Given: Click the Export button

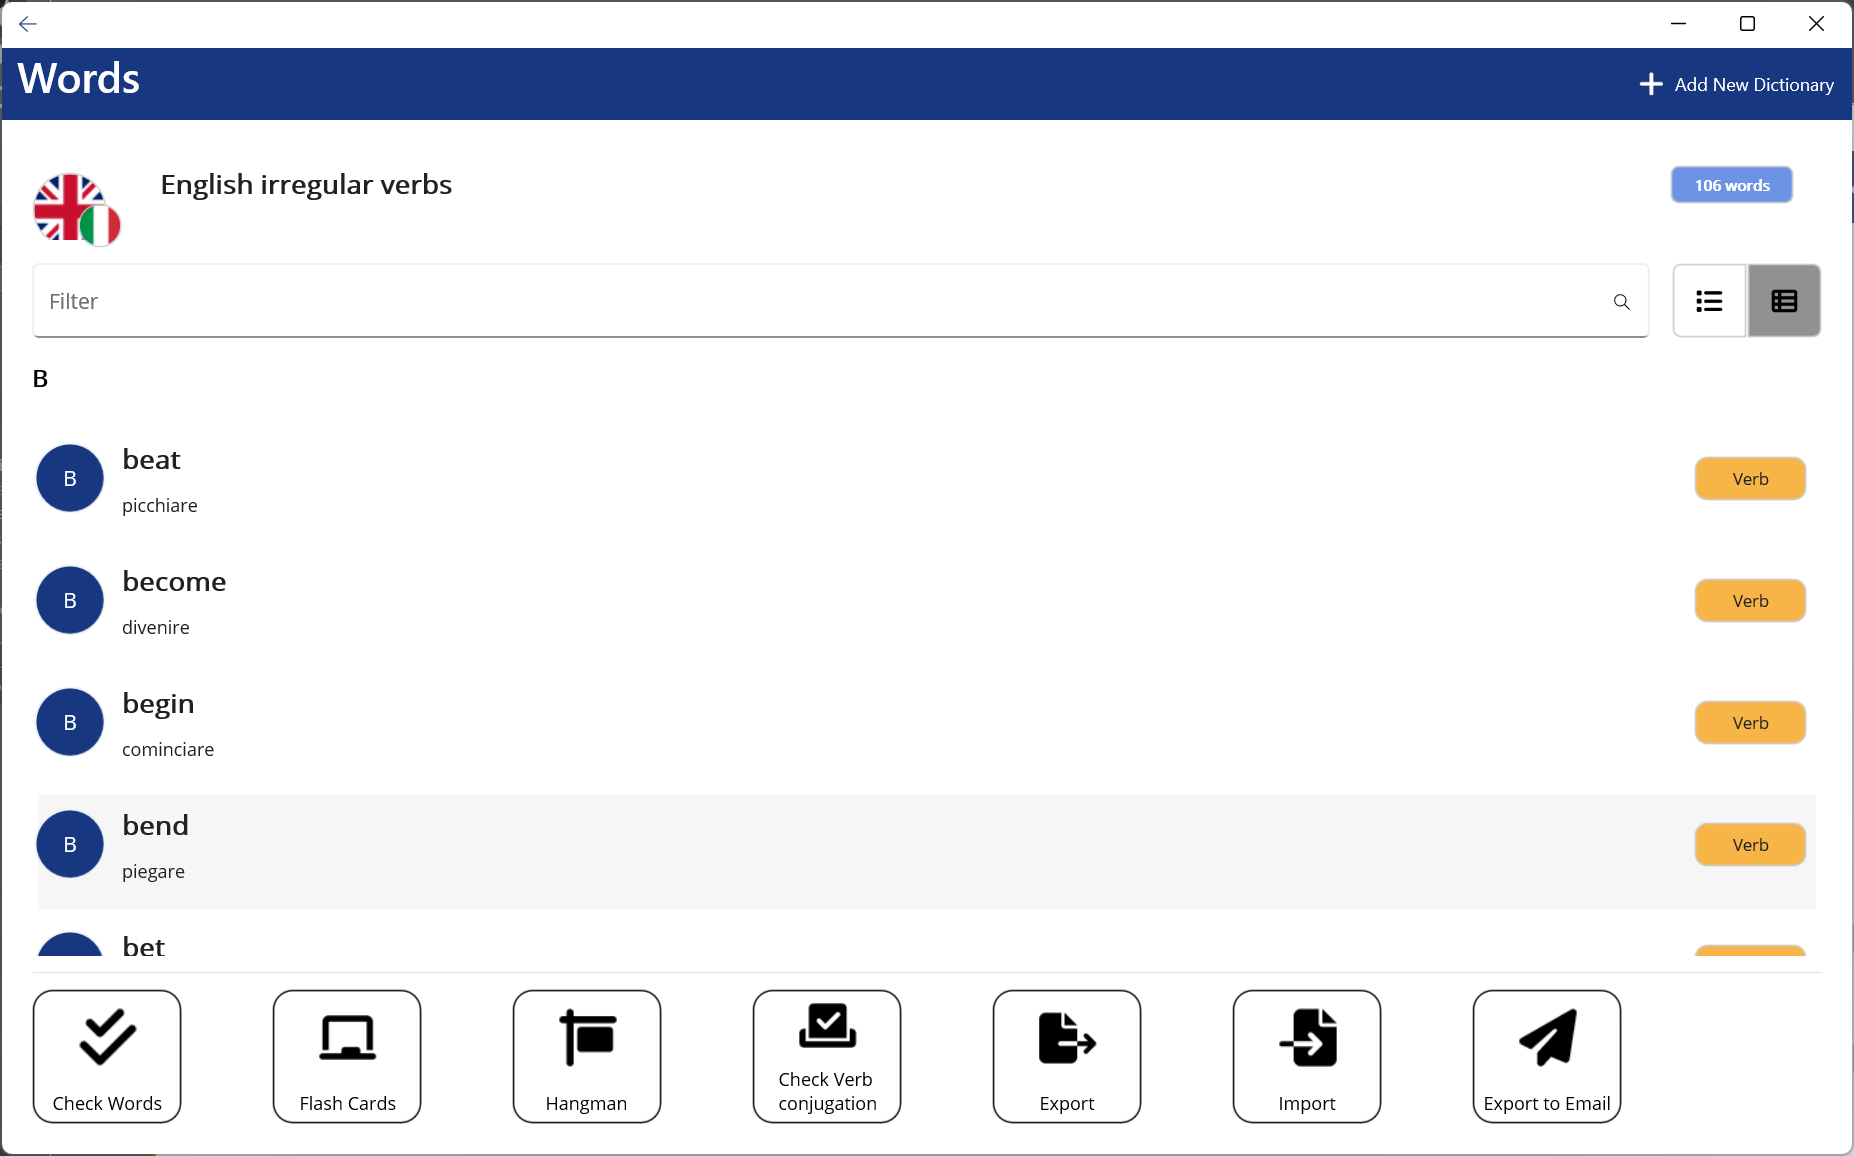Looking at the screenshot, I should [1067, 1057].
